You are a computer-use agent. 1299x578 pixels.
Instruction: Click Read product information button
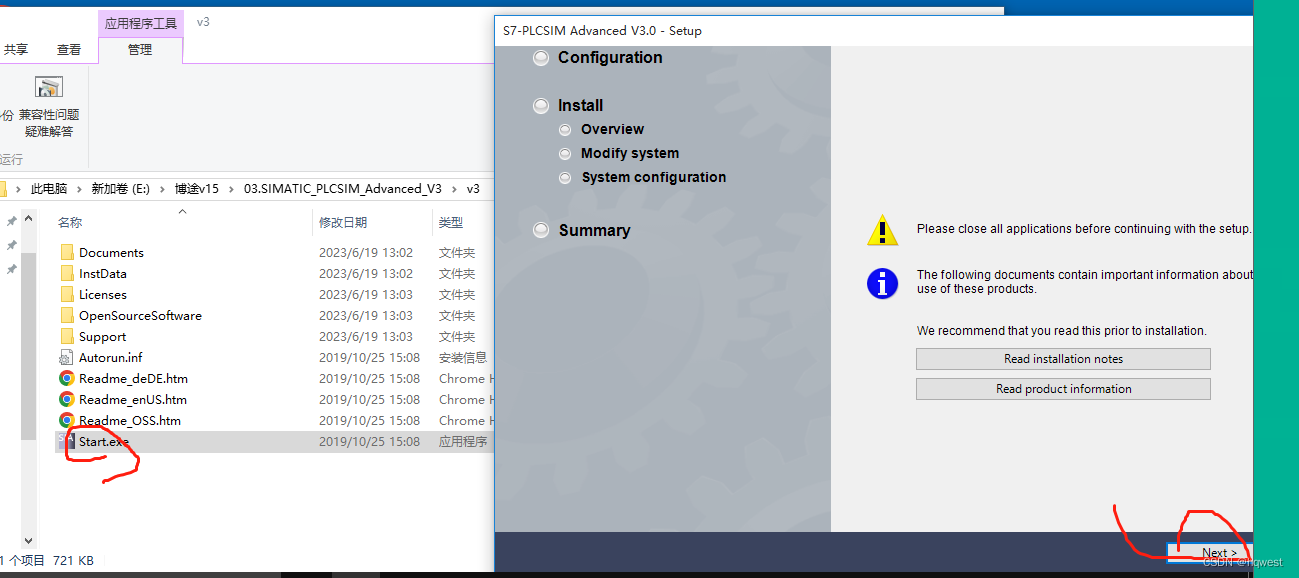coord(1063,389)
